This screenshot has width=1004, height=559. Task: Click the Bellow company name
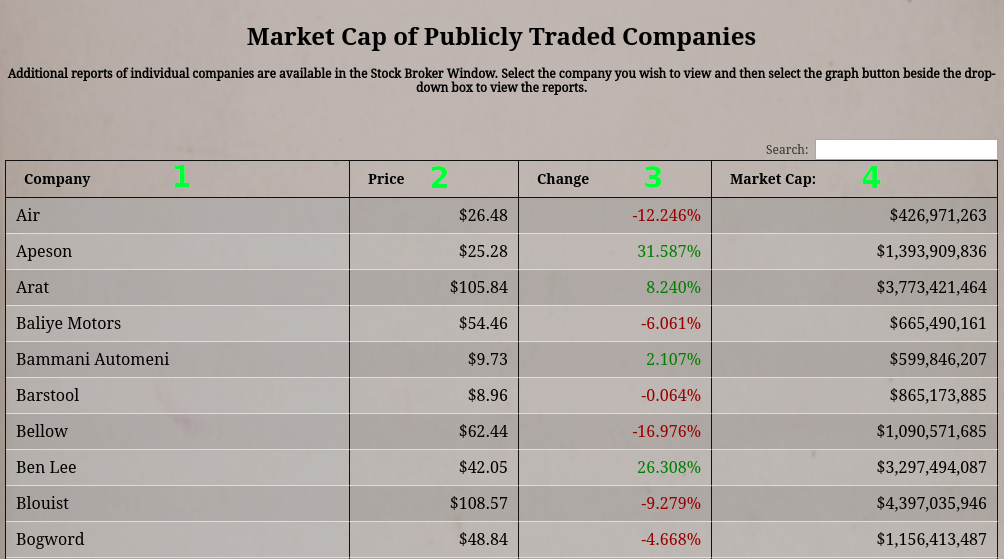click(x=42, y=431)
